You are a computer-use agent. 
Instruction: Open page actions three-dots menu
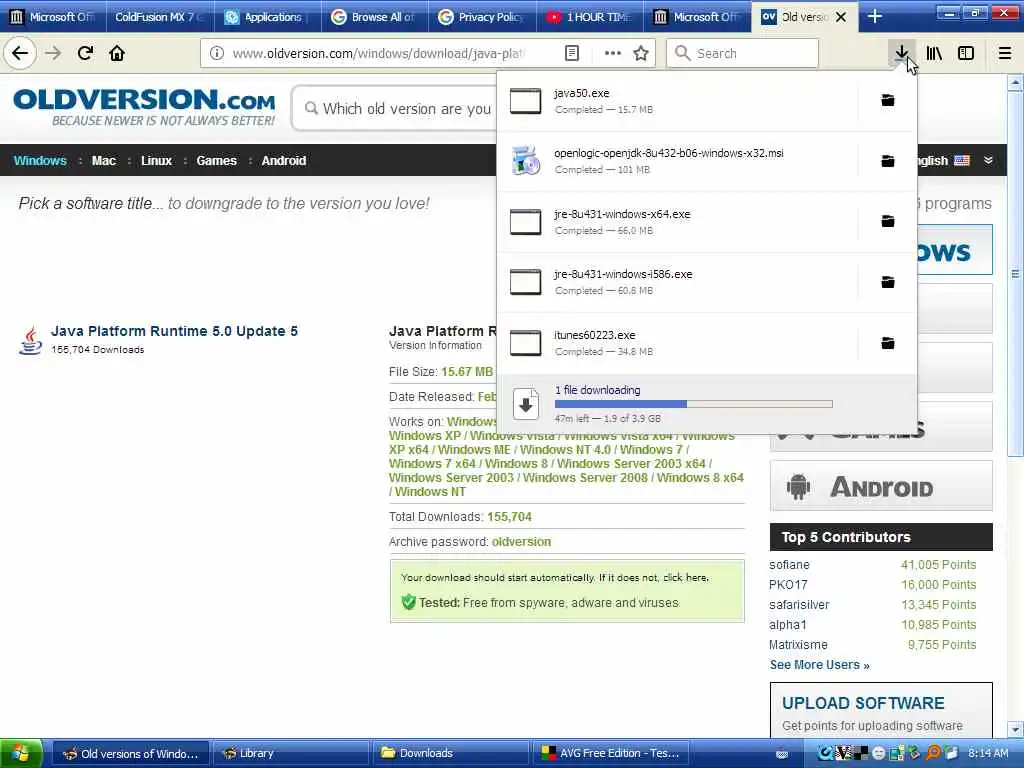[x=613, y=54]
